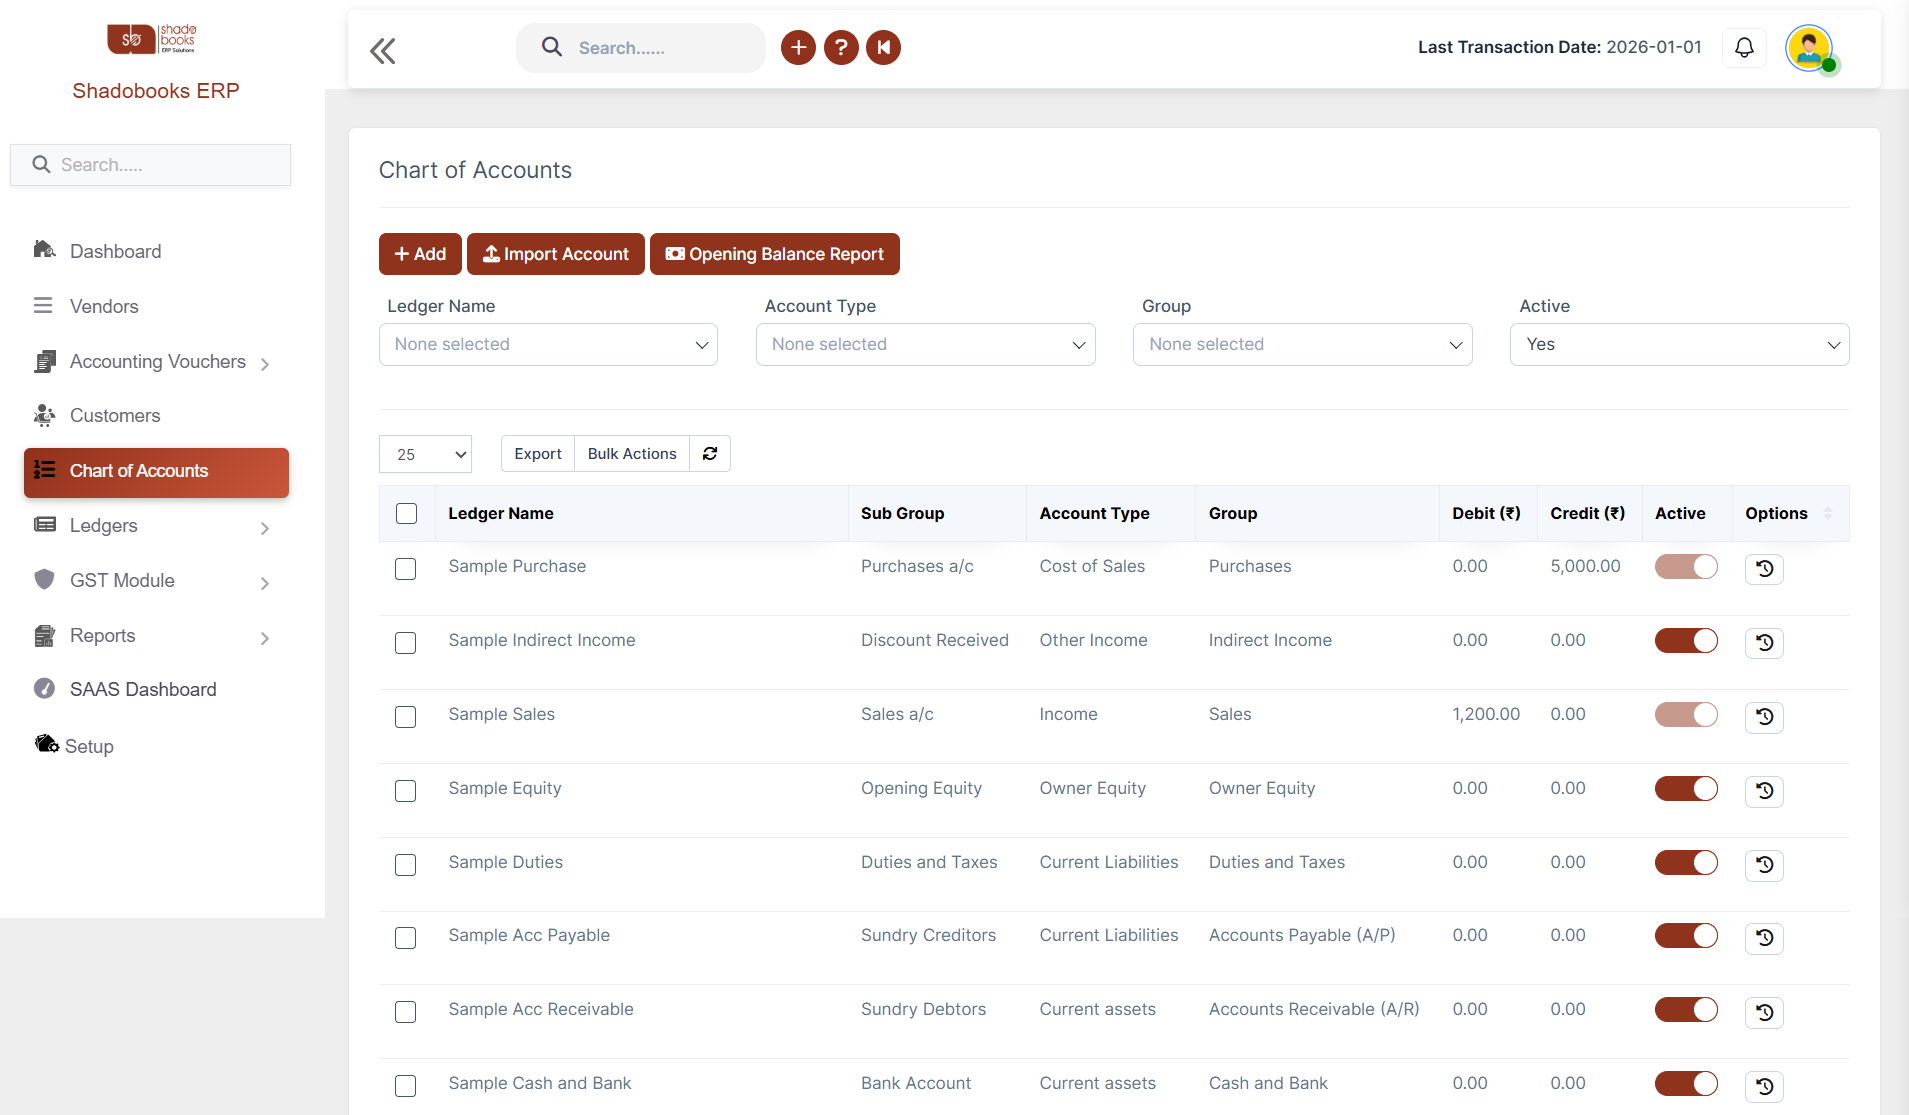1909x1115 pixels.
Task: Open Customers in the sidebar
Action: [x=156, y=415]
